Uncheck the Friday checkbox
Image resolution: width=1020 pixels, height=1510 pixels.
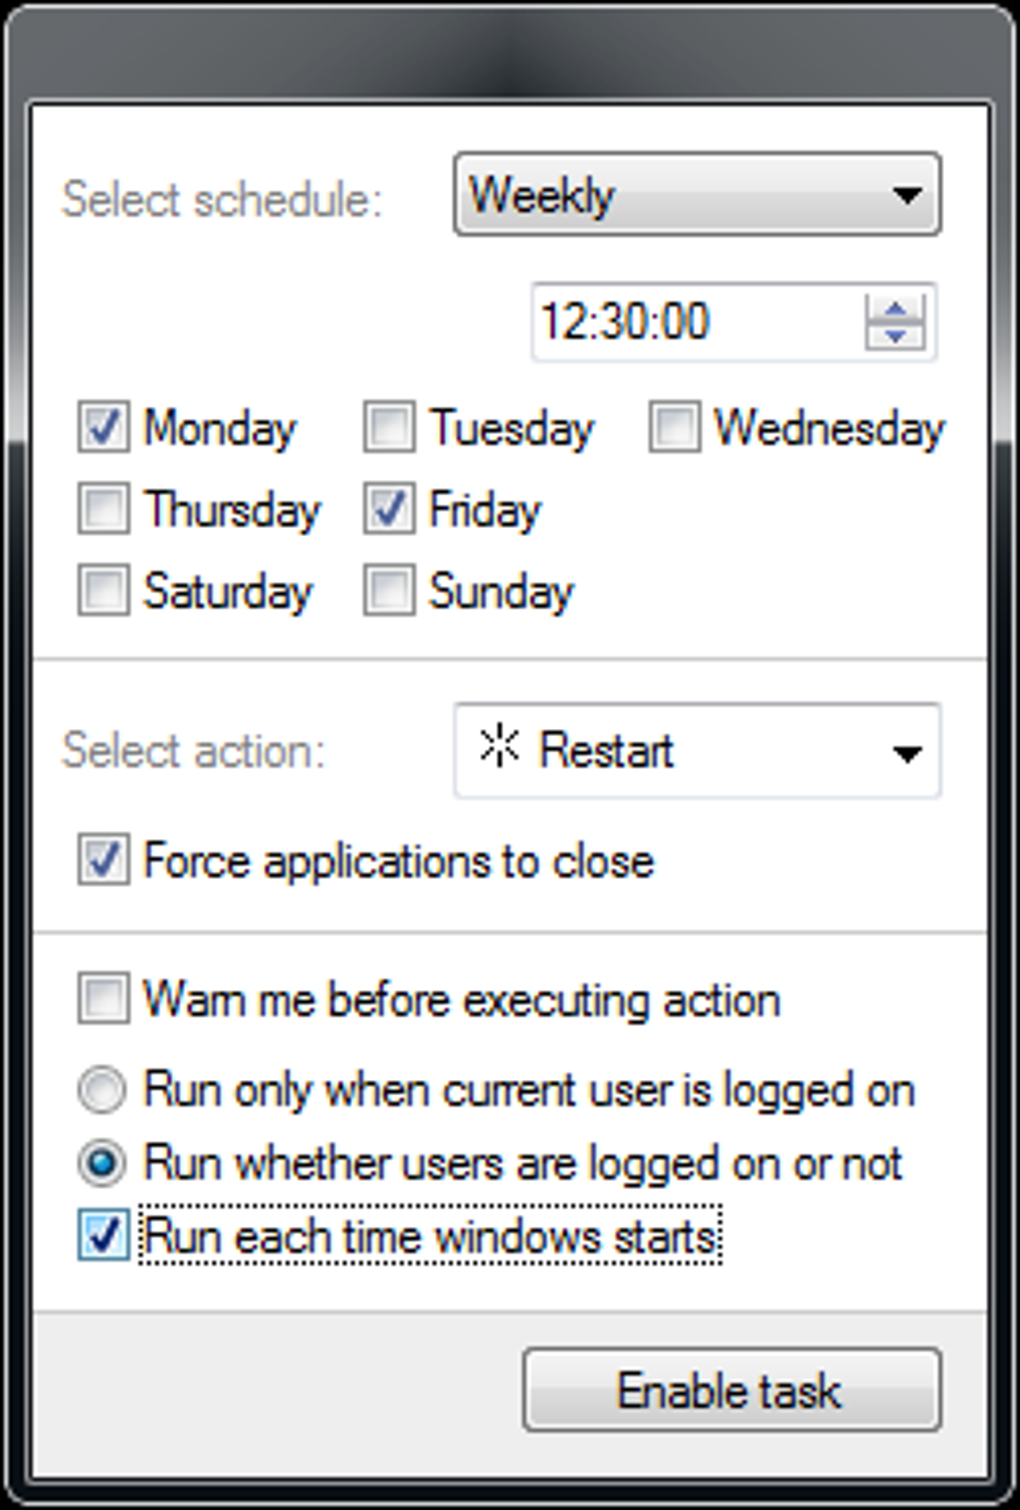(x=389, y=508)
